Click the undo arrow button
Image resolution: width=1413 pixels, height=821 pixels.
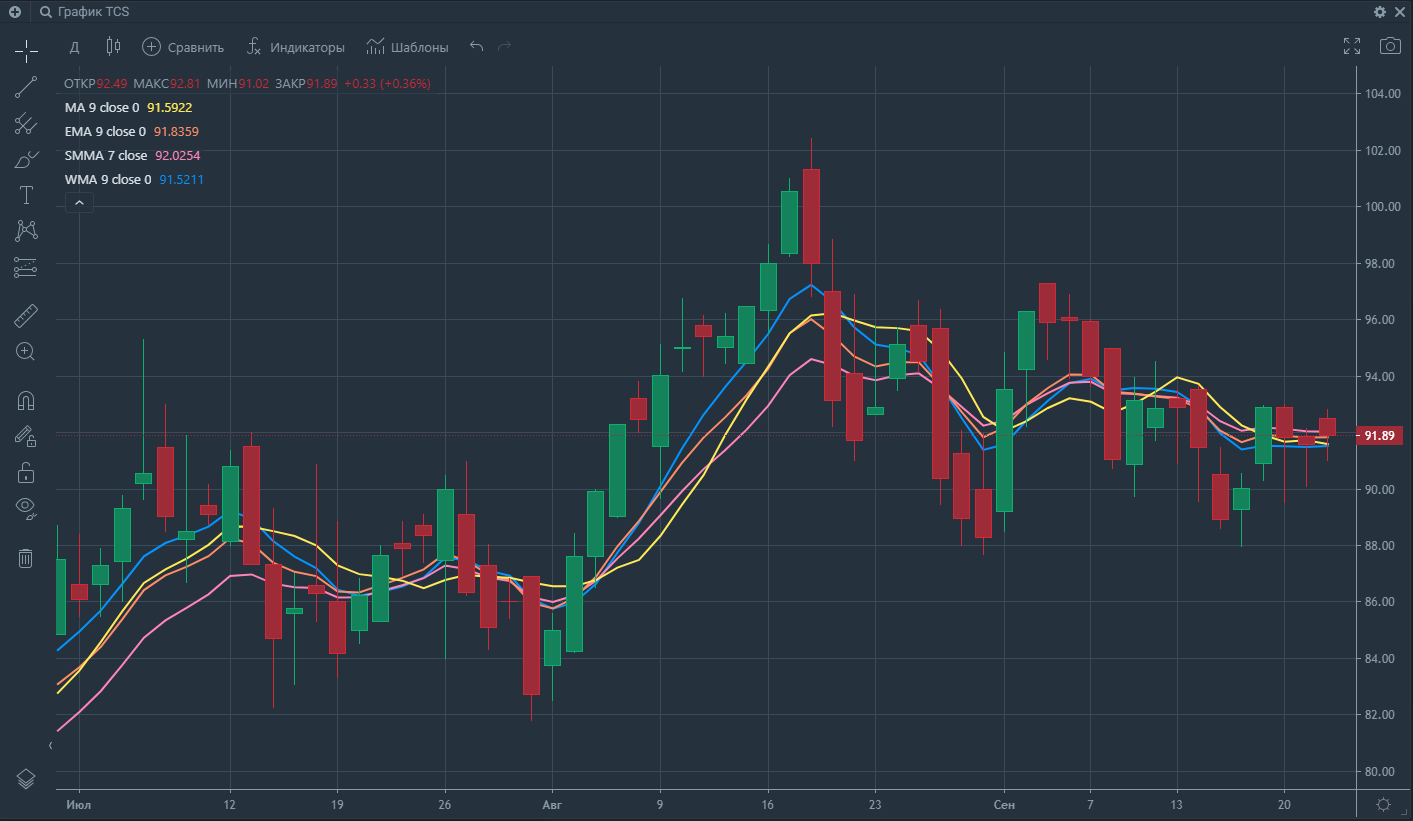[x=476, y=47]
